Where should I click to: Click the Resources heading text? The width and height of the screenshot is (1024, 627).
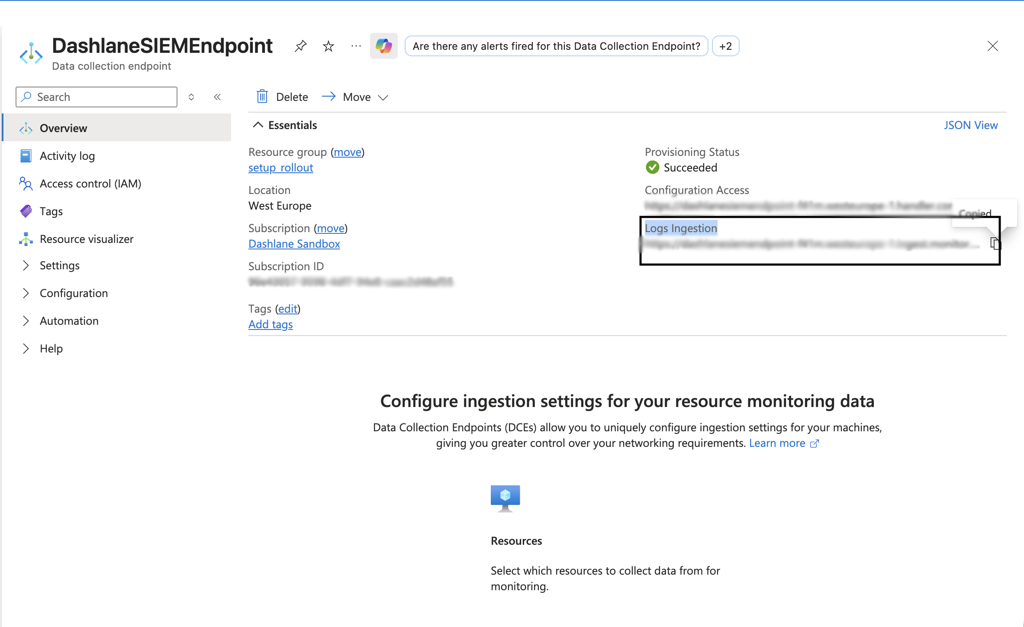tap(516, 541)
